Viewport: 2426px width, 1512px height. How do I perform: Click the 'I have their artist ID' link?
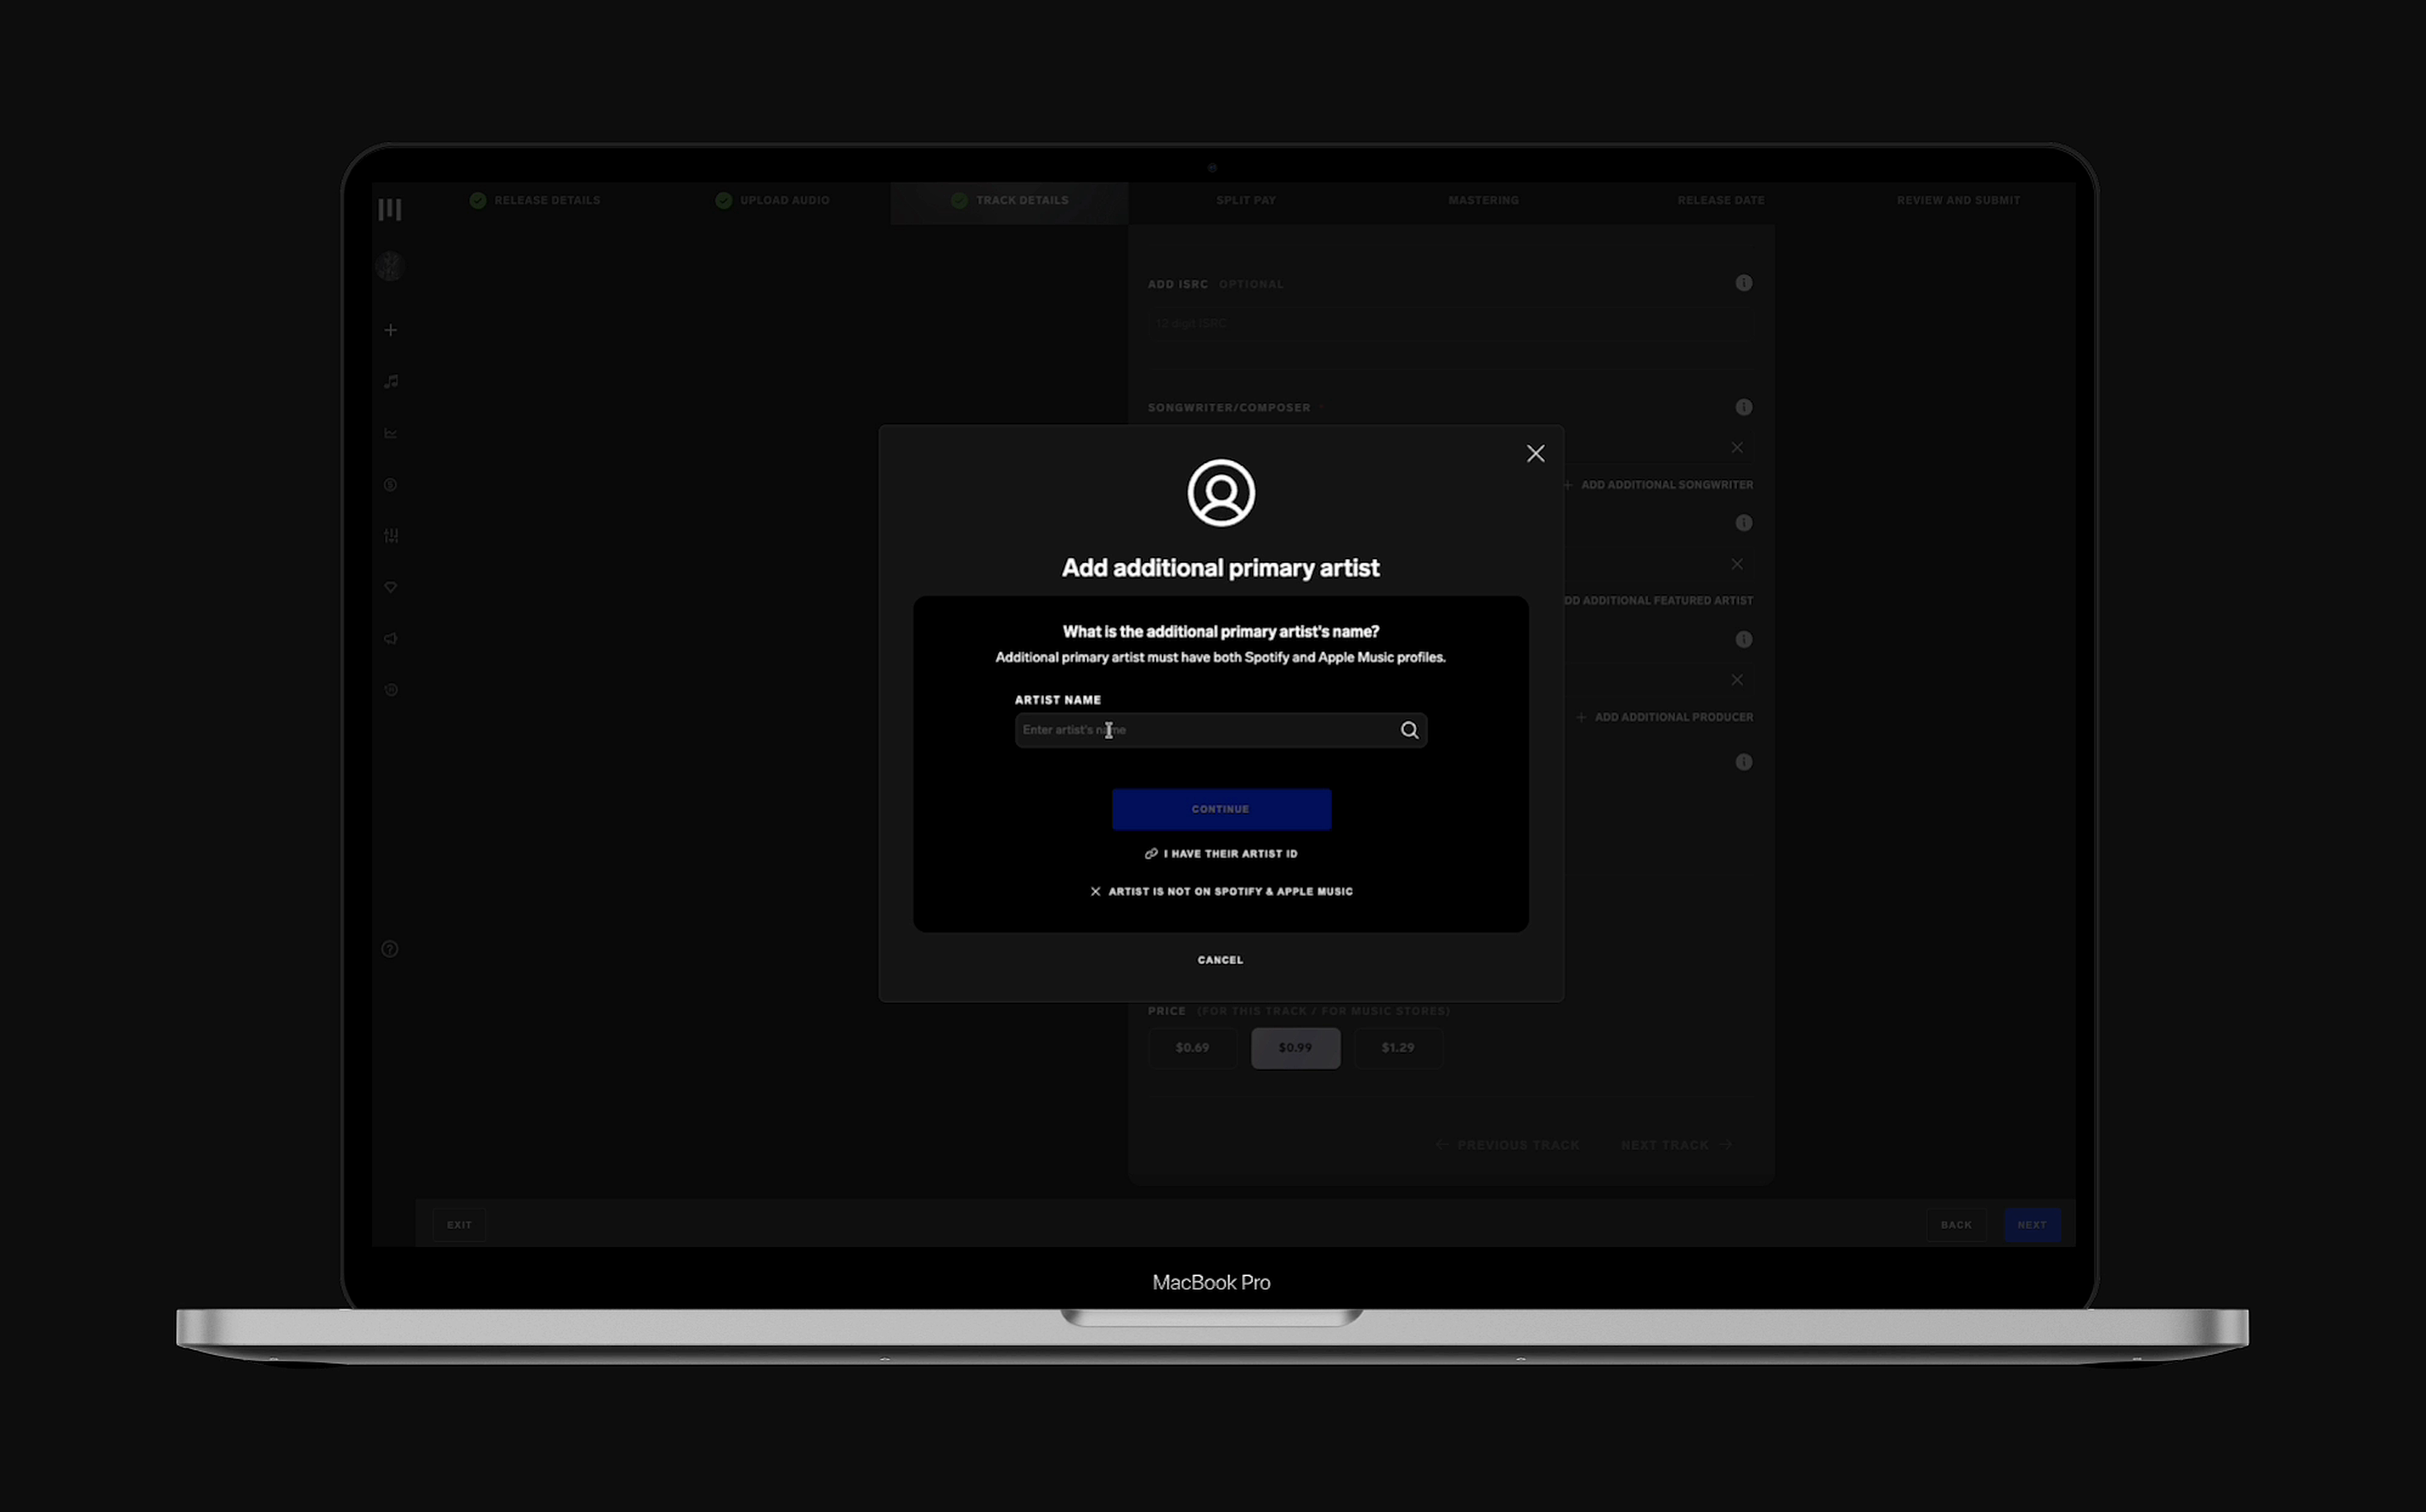(1221, 853)
